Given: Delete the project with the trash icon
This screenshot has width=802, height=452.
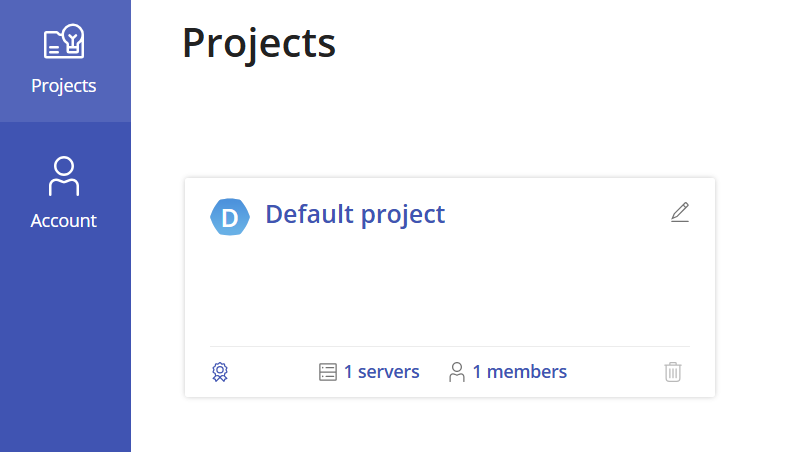Looking at the screenshot, I should [673, 372].
